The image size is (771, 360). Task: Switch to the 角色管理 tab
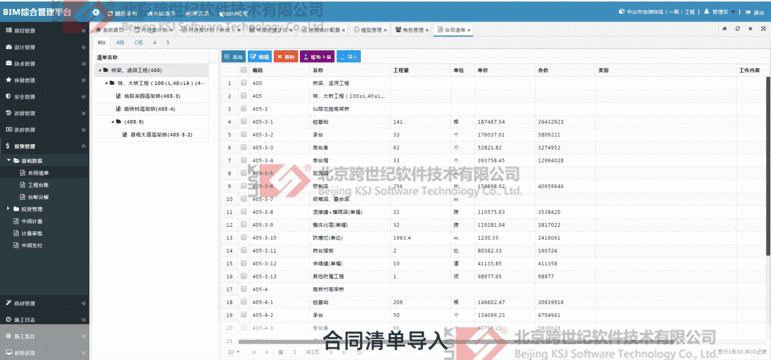(x=413, y=30)
